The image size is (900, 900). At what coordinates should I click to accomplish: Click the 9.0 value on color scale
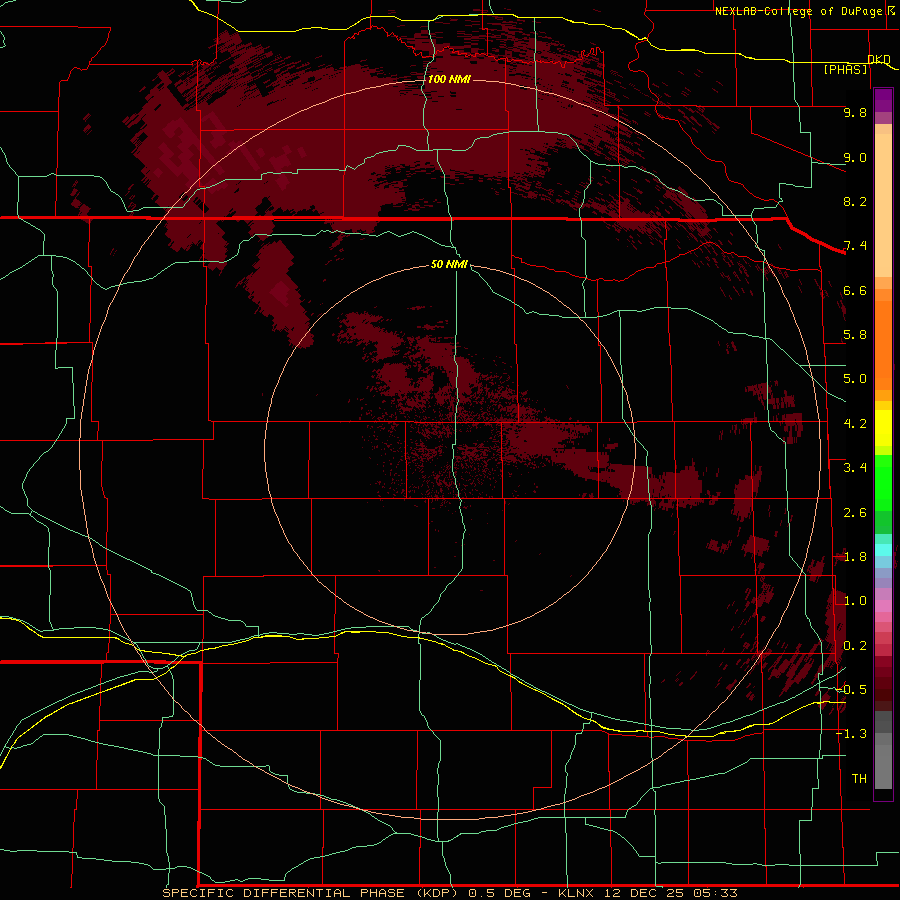pos(855,157)
